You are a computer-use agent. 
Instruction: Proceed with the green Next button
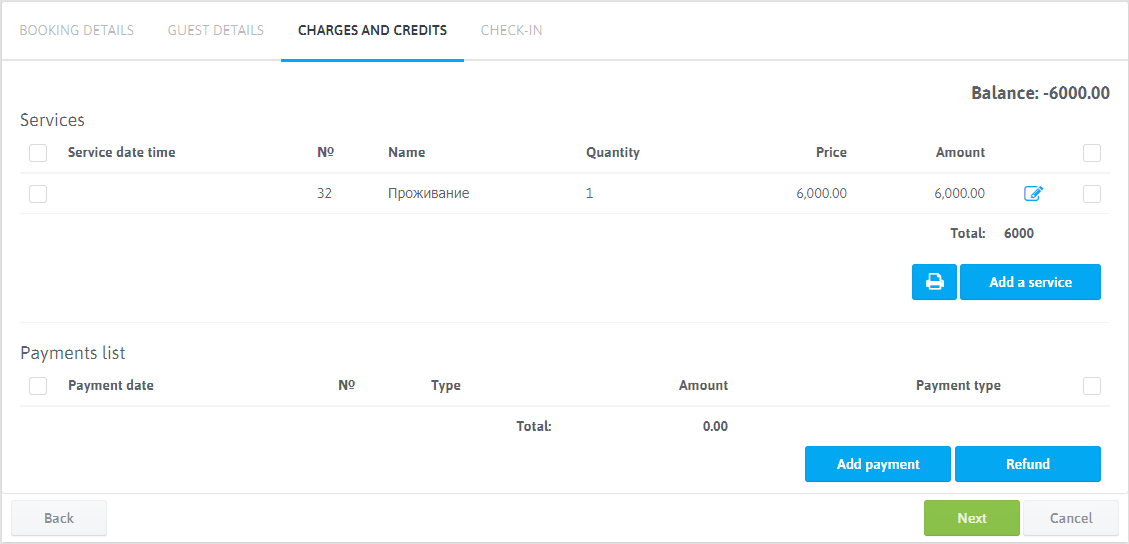click(x=971, y=518)
